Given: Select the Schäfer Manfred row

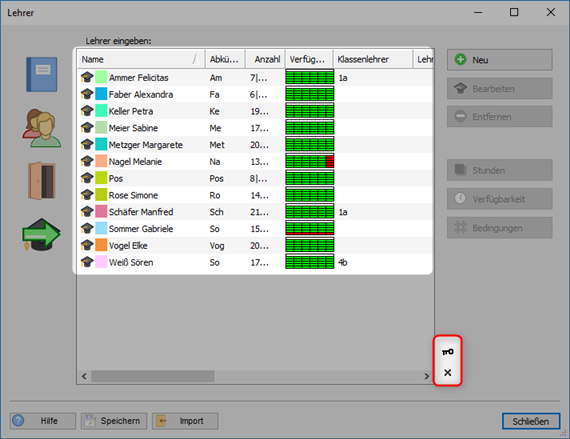Looking at the screenshot, I should click(255, 212).
